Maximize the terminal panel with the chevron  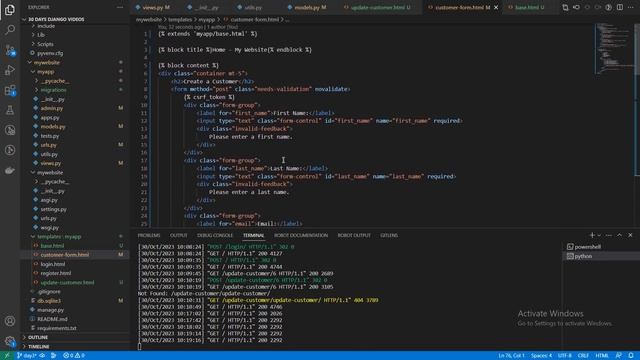619,235
